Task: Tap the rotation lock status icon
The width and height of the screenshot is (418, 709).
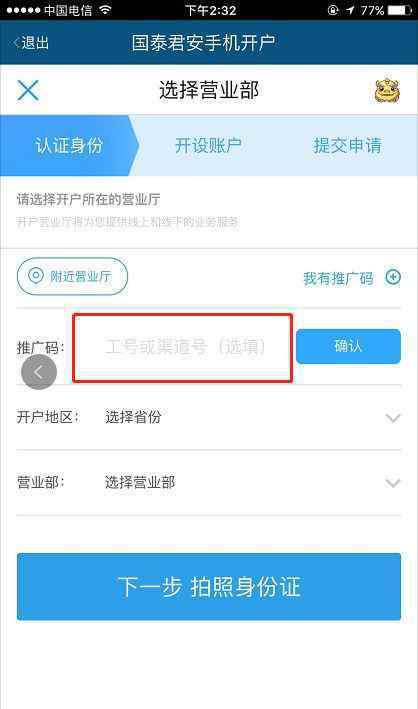Action: (x=333, y=10)
